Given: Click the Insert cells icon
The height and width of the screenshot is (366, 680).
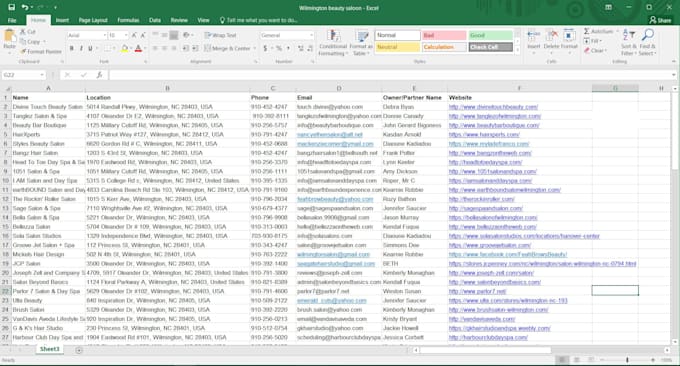Looking at the screenshot, I should pyautogui.click(x=533, y=36).
